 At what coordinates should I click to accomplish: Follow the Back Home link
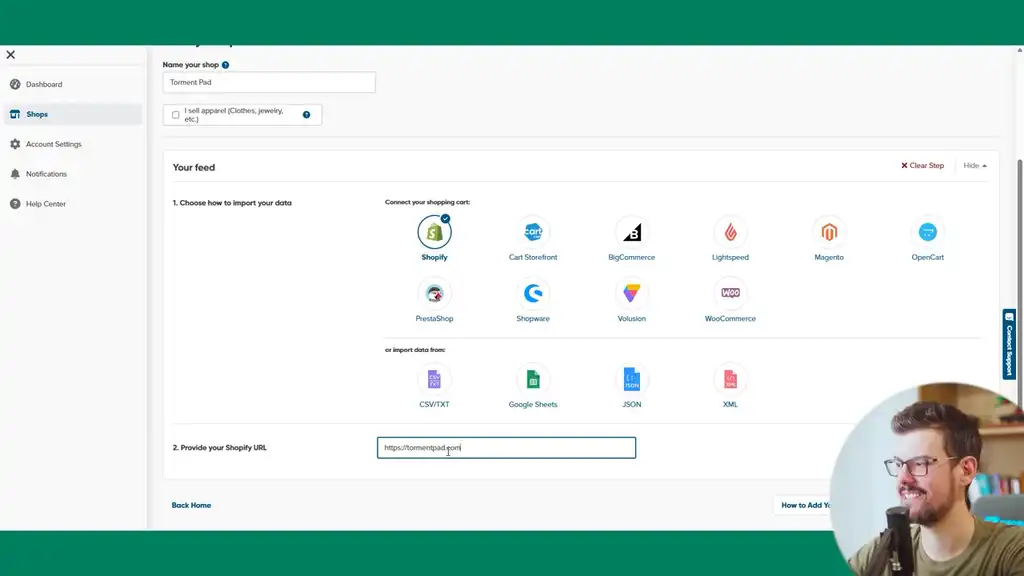tap(191, 505)
